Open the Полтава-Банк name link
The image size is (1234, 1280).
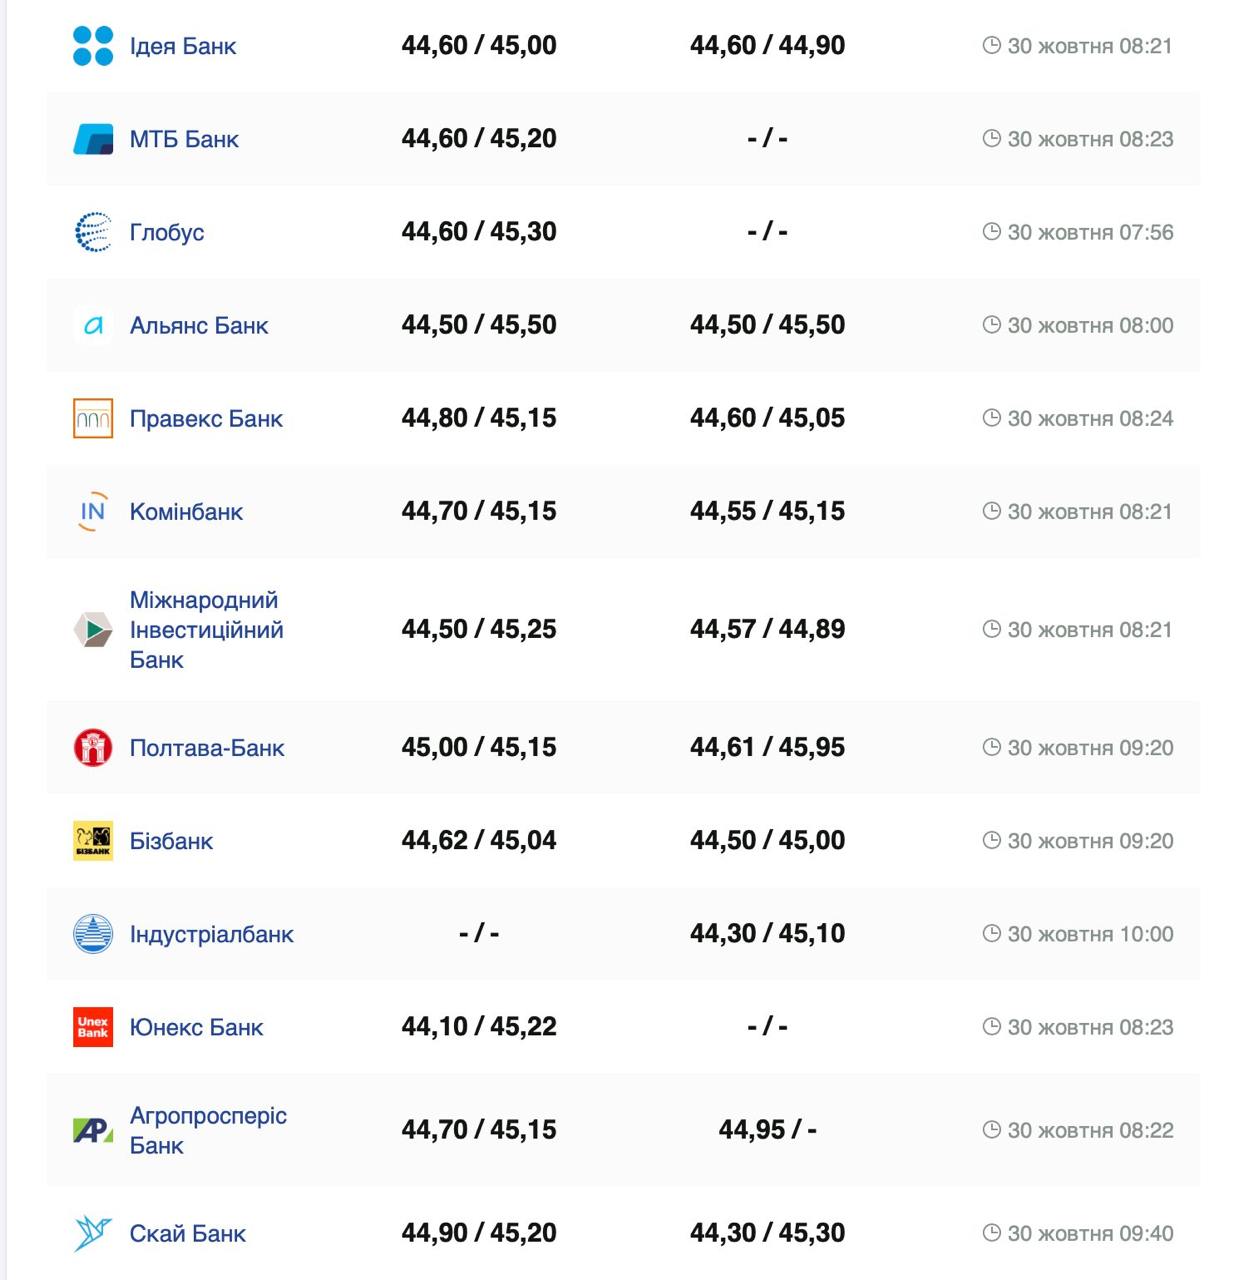coord(207,748)
